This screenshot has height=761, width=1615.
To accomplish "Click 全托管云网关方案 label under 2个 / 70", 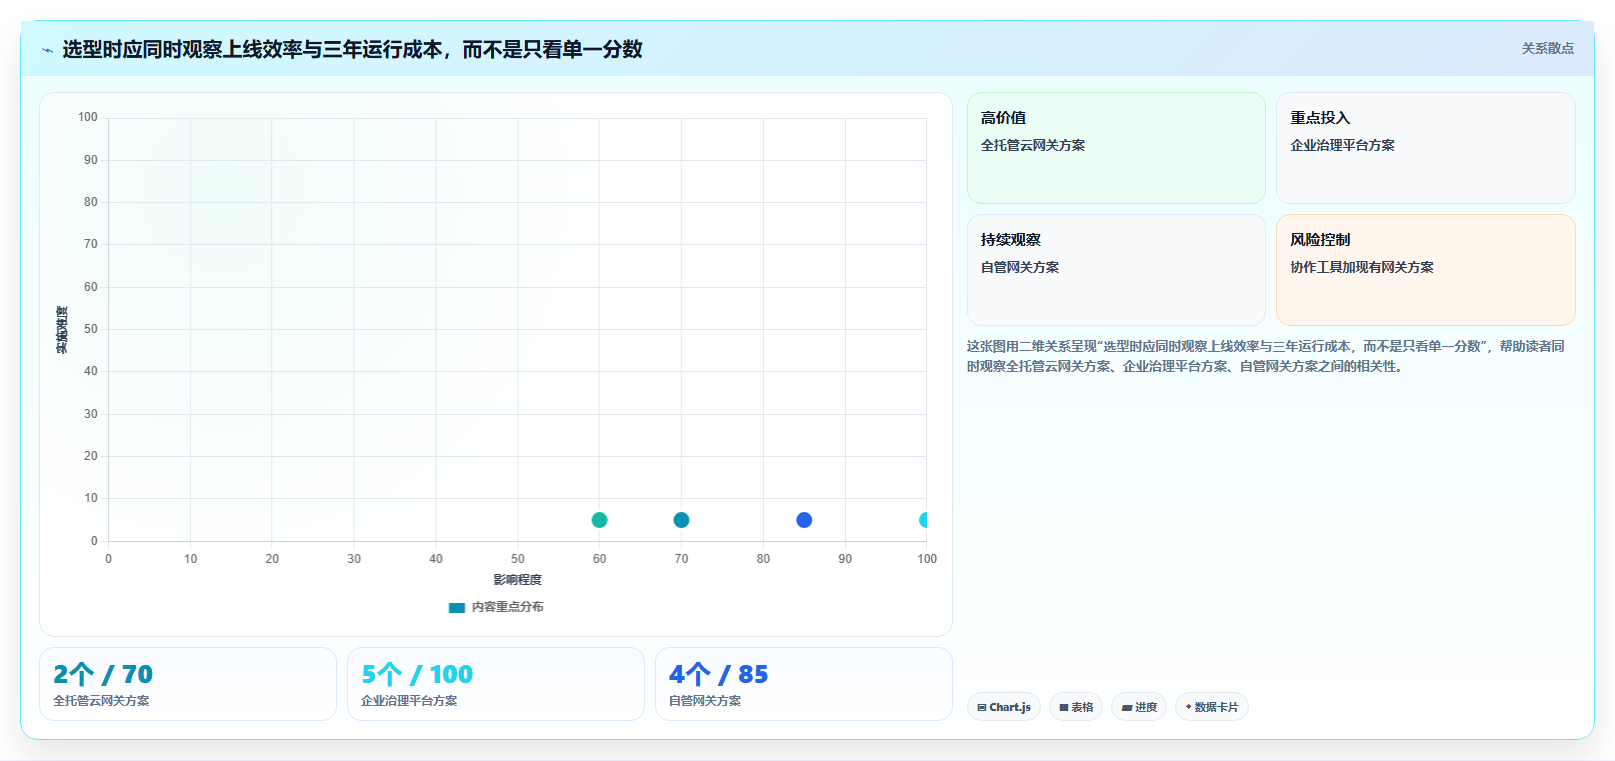I will pyautogui.click(x=101, y=701).
